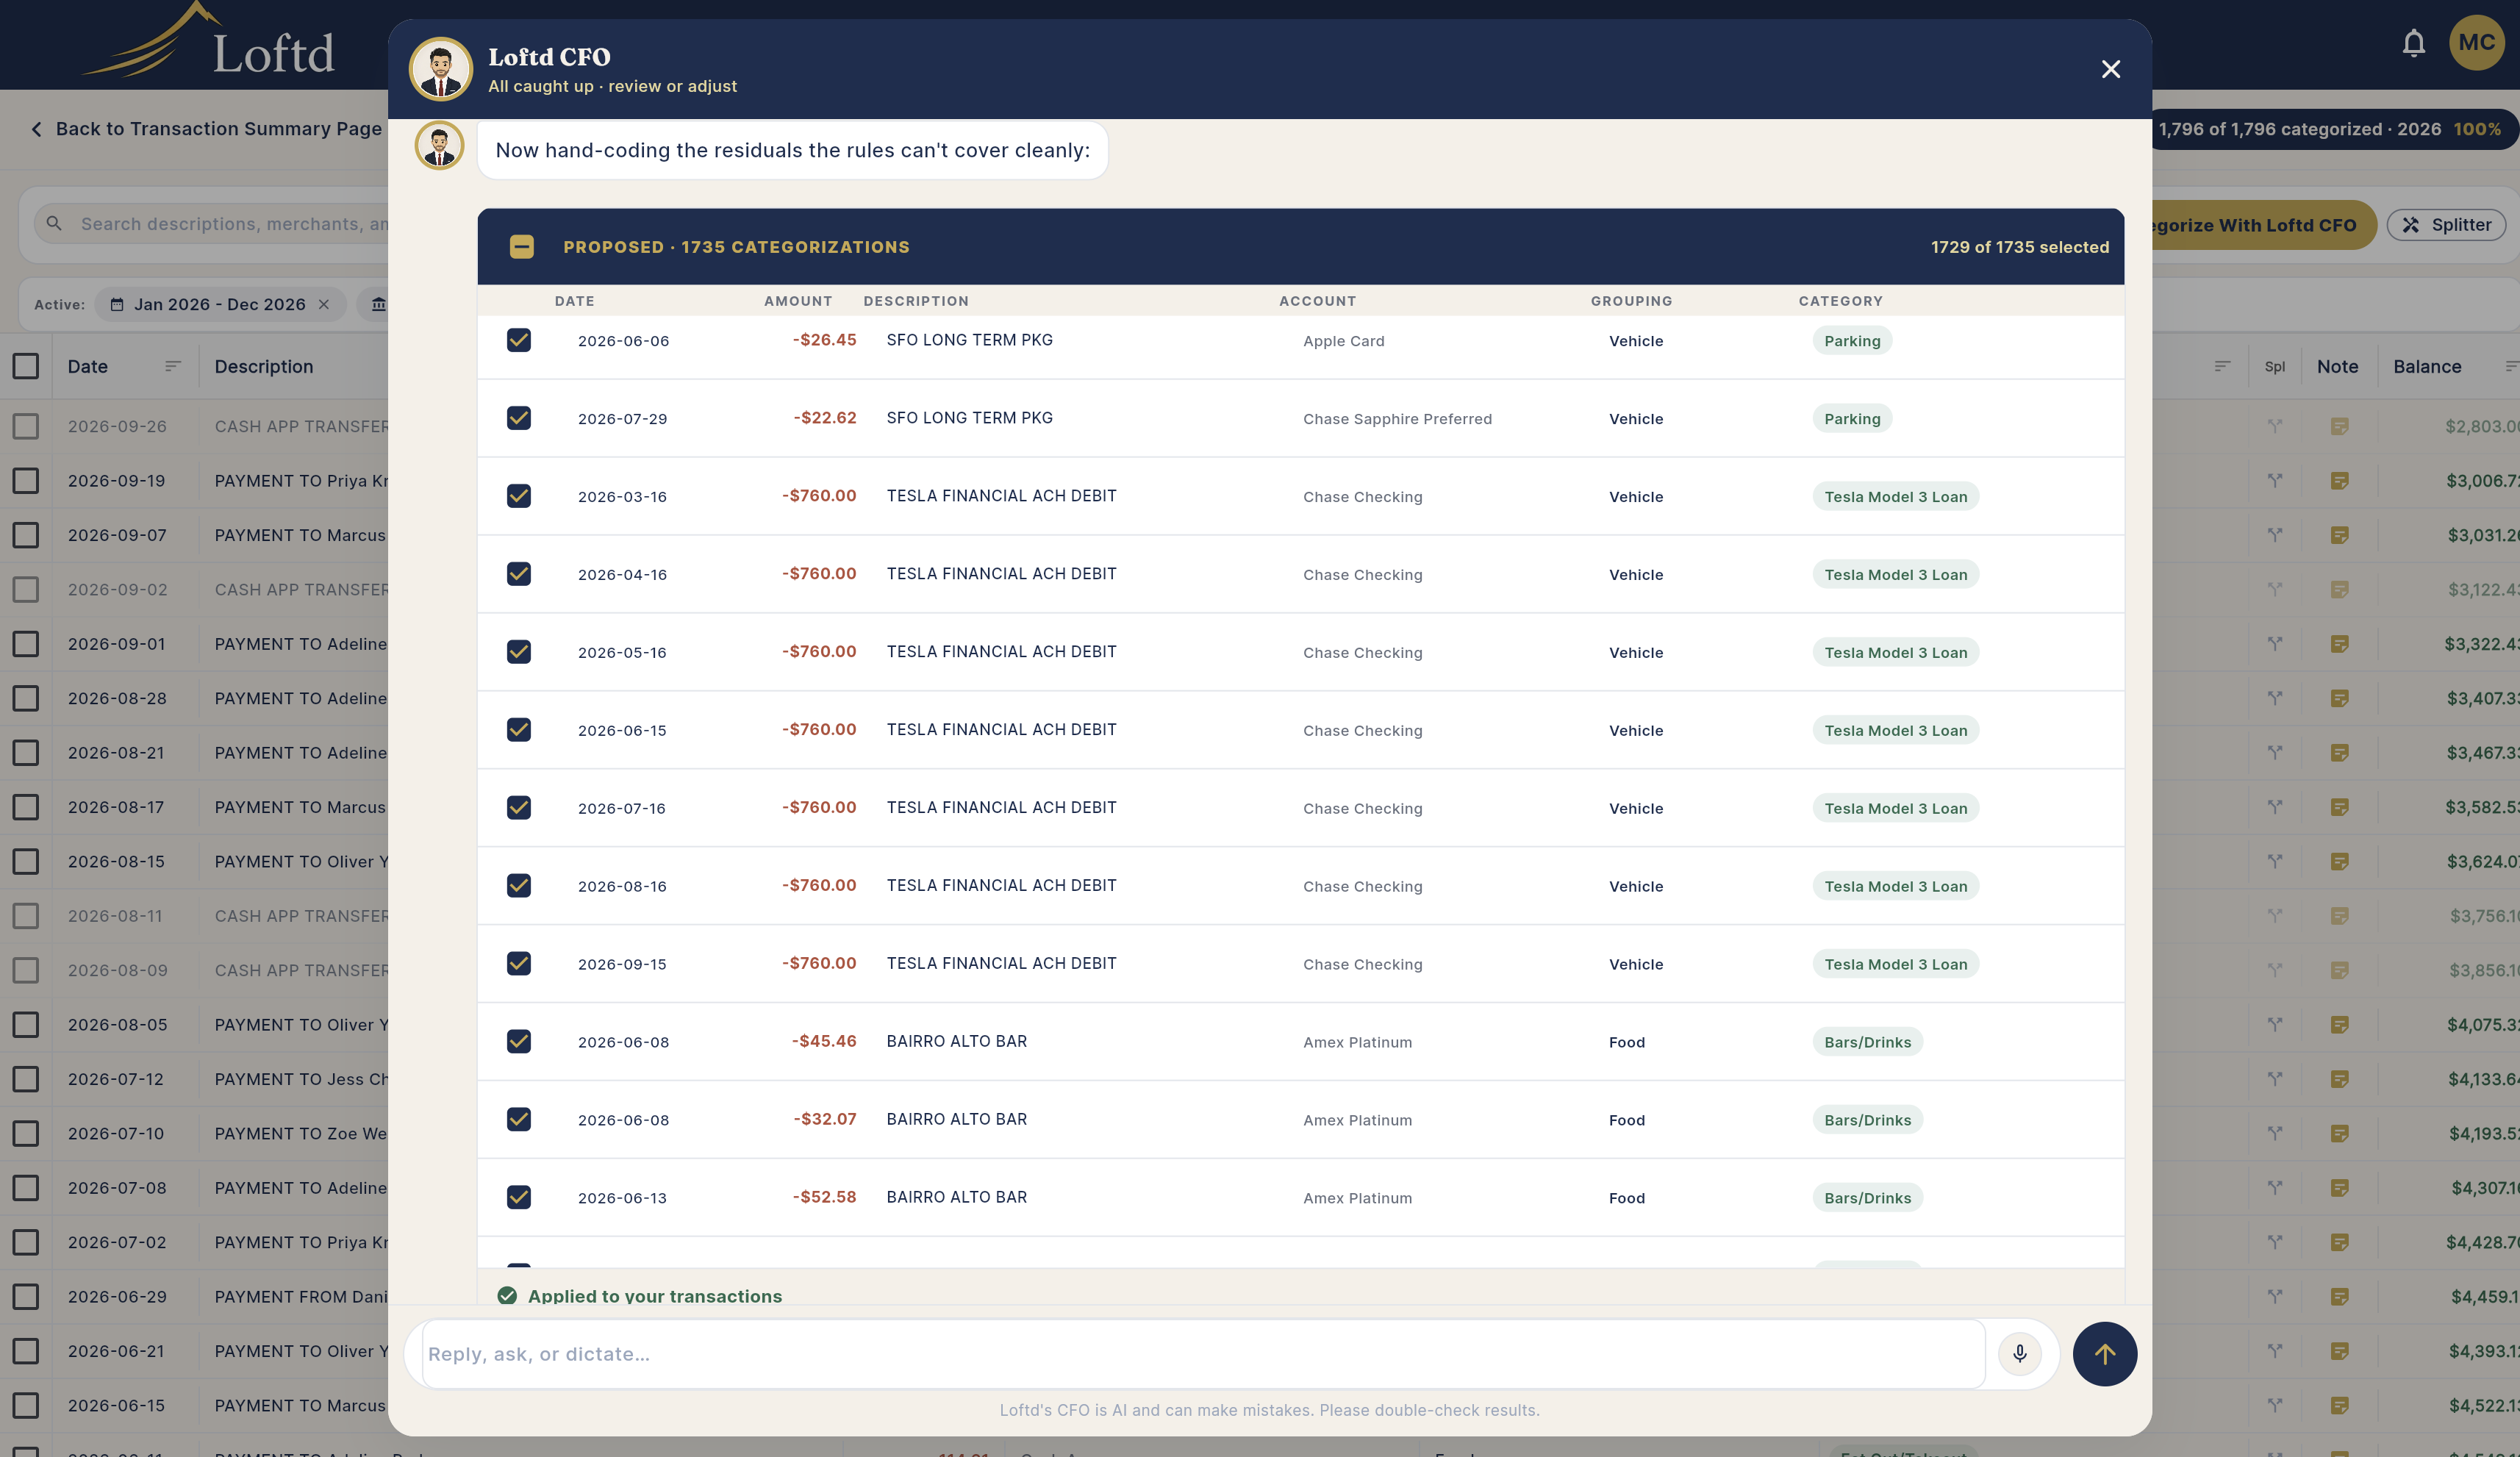
Task: Click the Loftd CFO avatar in the header
Action: [440, 69]
